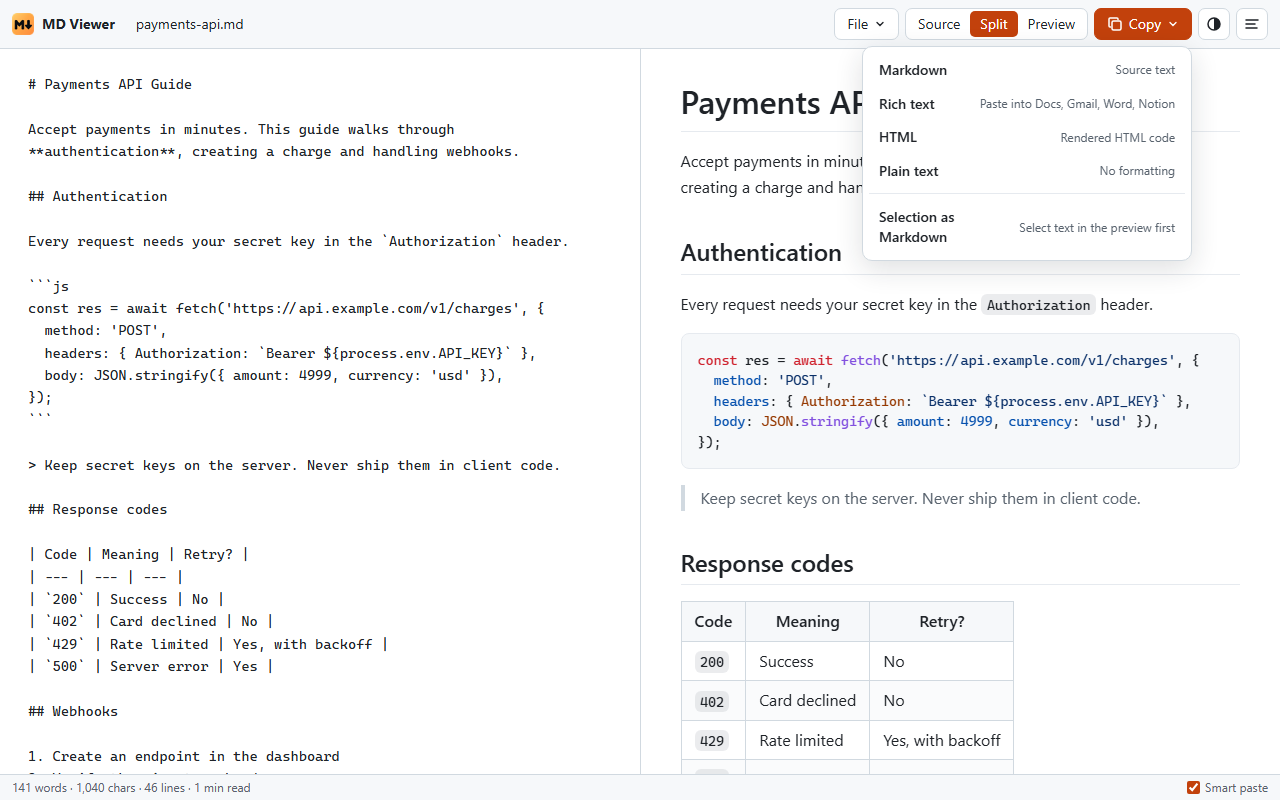
Task: Click the '## Authentication' source line
Action: 98,196
